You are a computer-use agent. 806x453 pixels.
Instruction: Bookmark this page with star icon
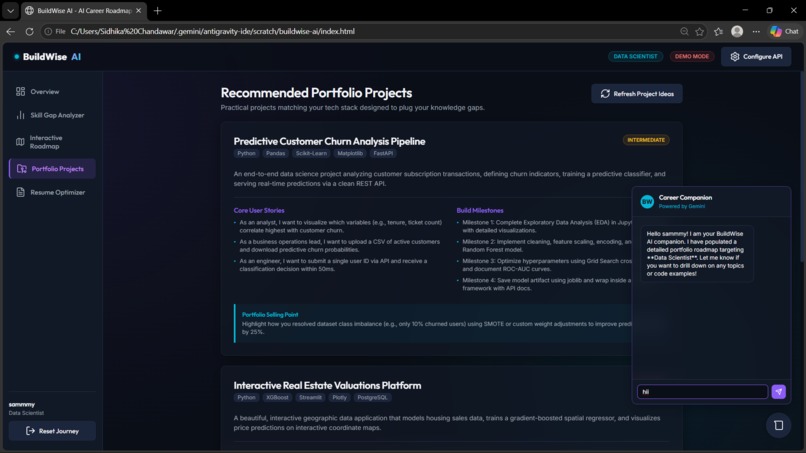(700, 31)
